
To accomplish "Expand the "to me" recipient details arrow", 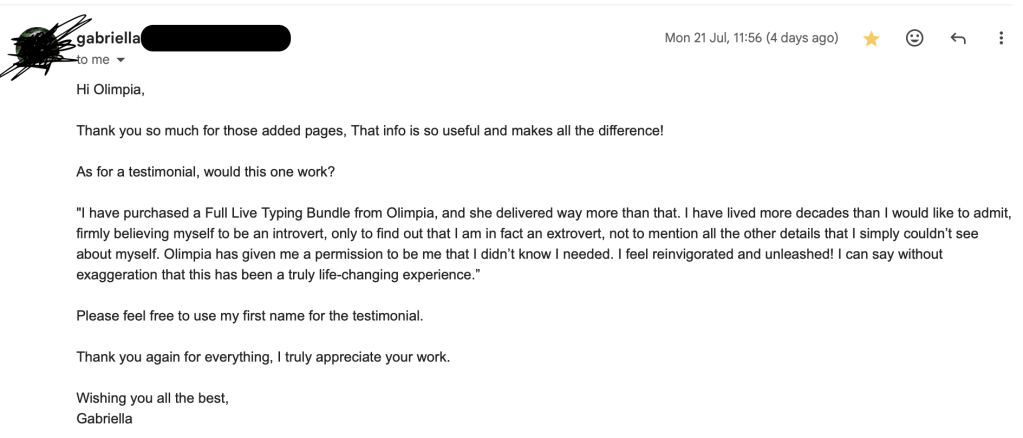I will point(121,60).
